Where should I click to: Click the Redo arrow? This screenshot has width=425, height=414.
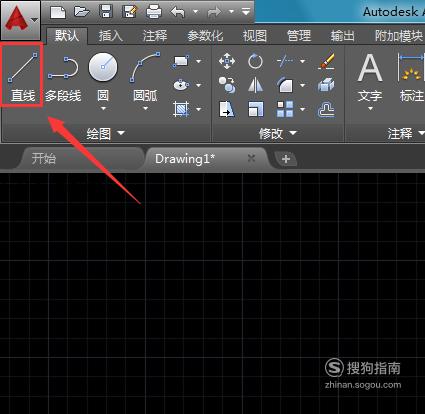coord(214,12)
